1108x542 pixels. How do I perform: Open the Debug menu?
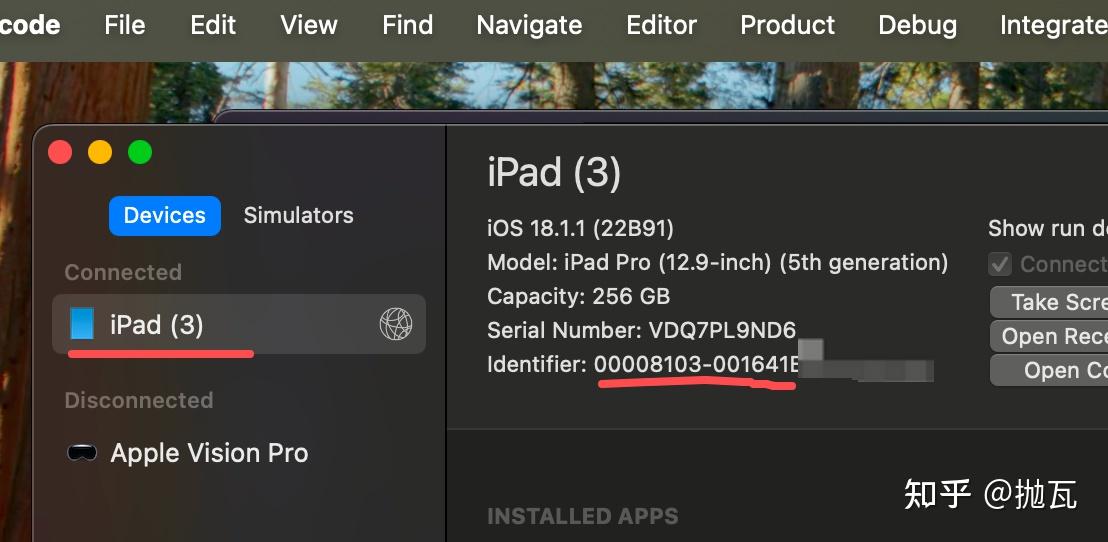point(917,25)
